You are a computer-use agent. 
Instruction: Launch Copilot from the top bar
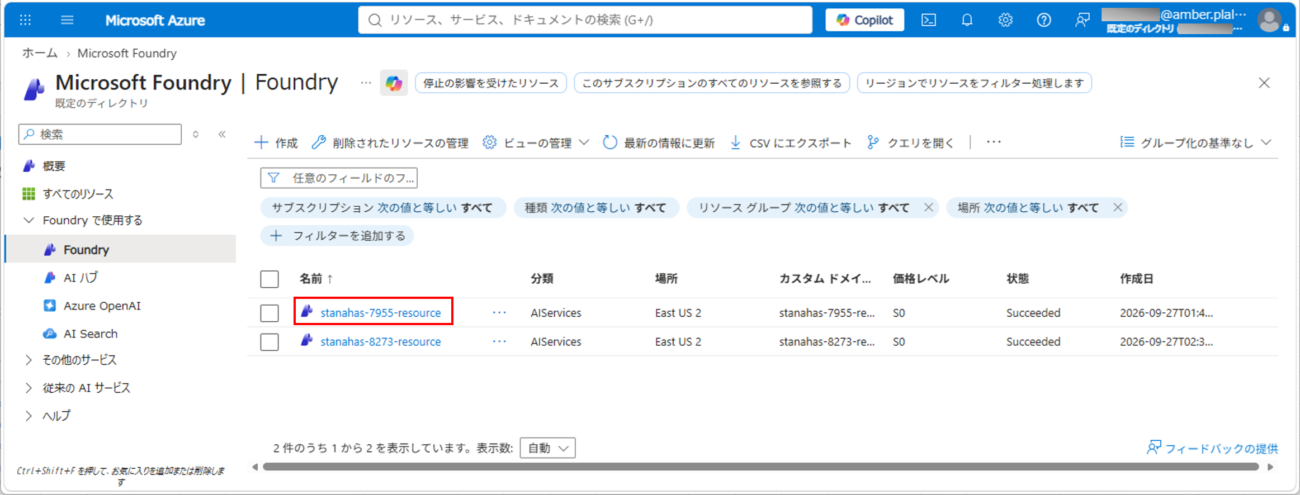[865, 20]
